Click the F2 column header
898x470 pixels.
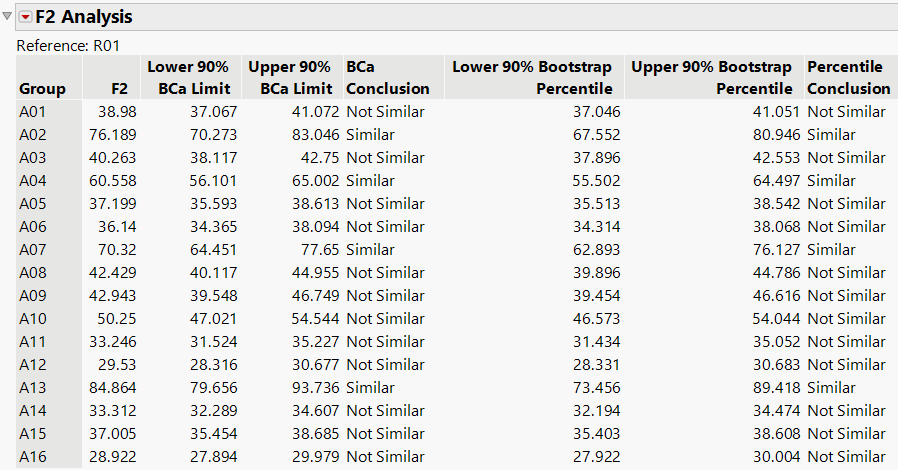click(x=124, y=88)
